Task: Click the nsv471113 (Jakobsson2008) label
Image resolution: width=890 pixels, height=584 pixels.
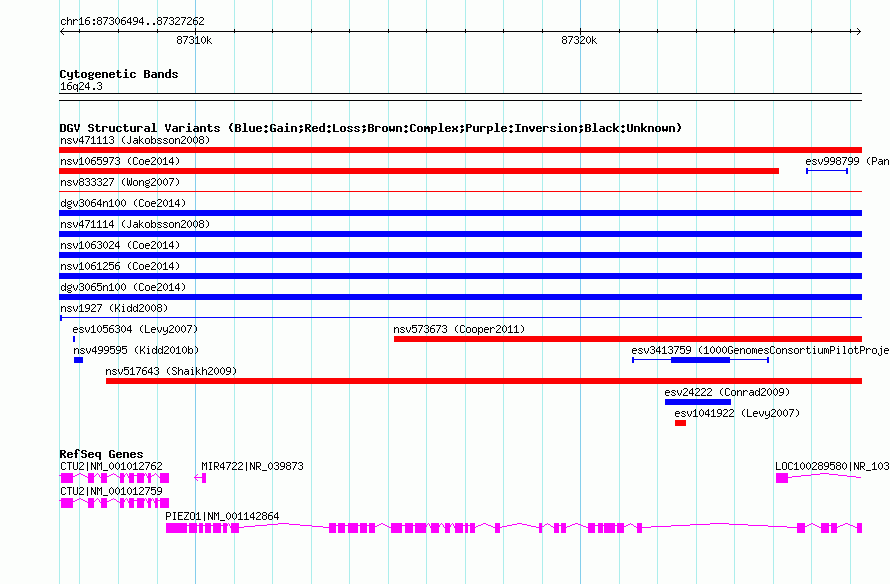Action: coord(135,140)
